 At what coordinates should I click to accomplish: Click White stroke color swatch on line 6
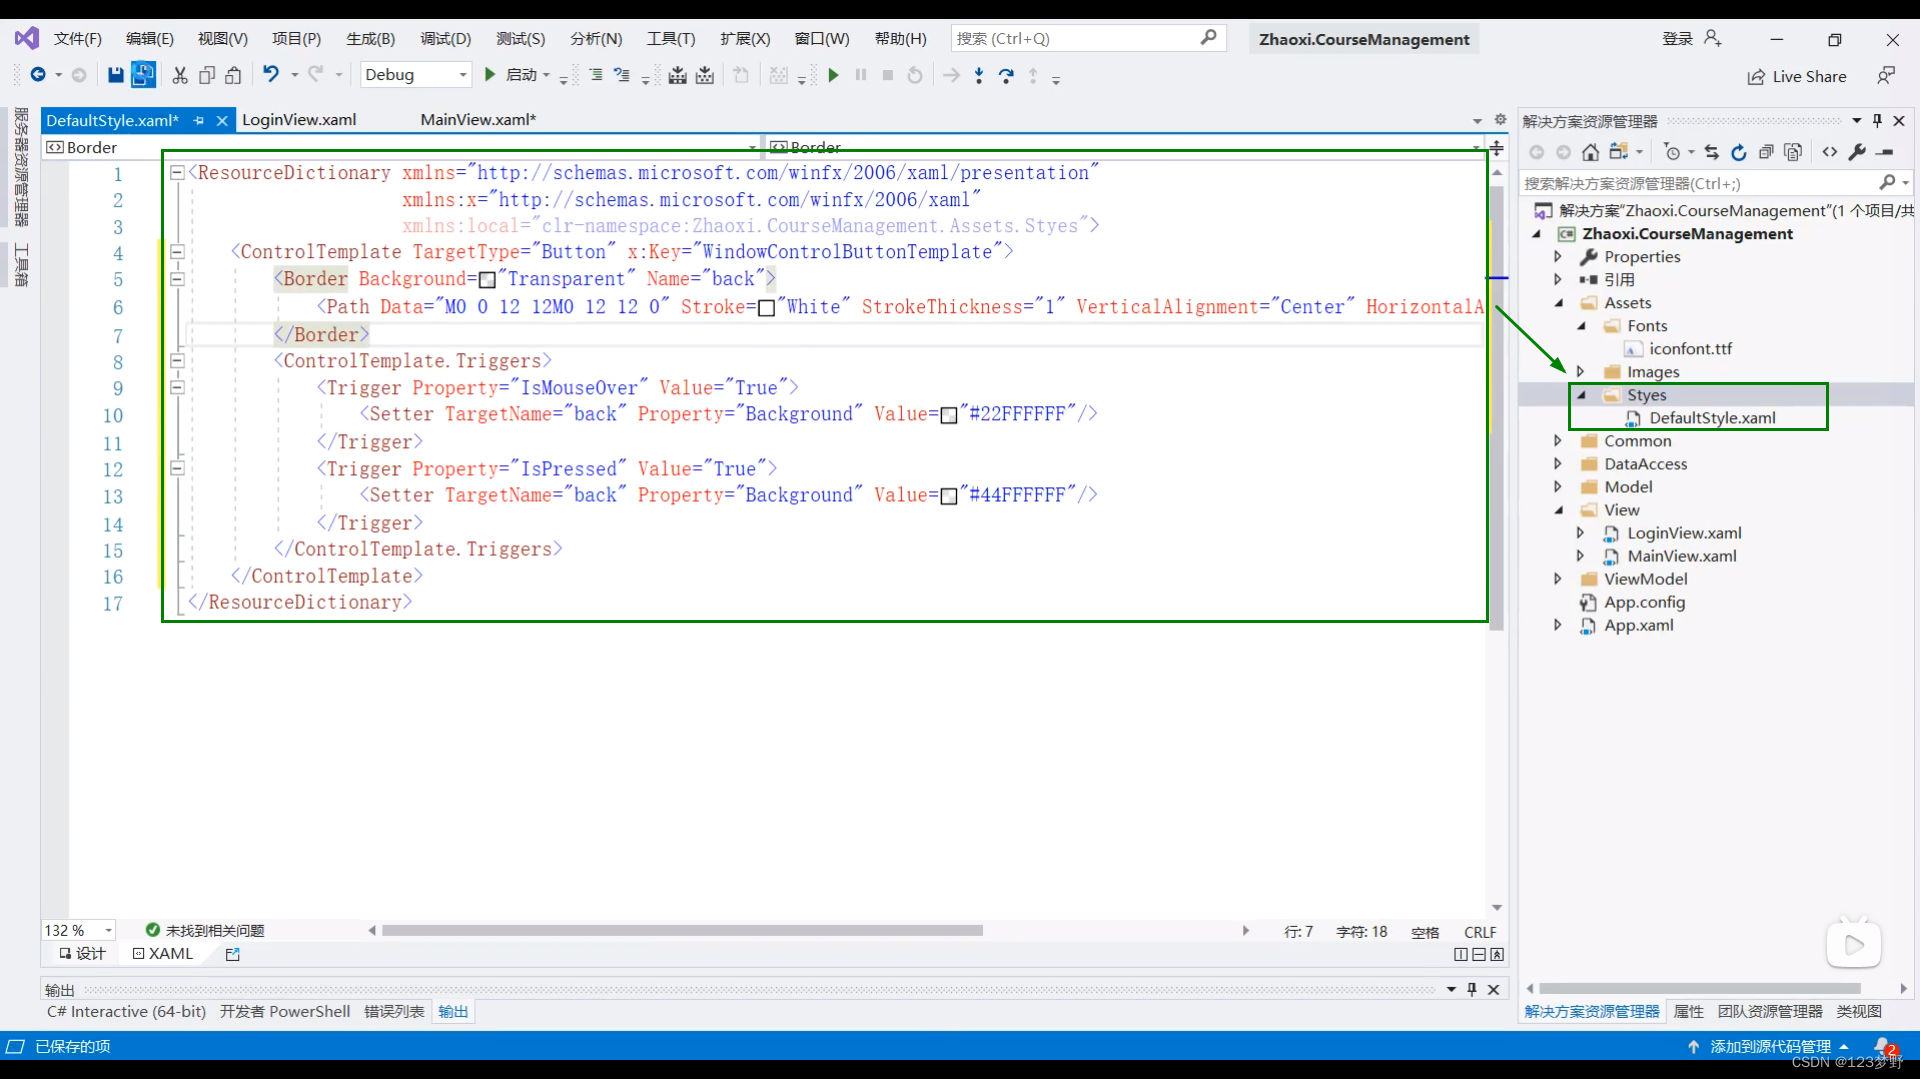(x=766, y=308)
